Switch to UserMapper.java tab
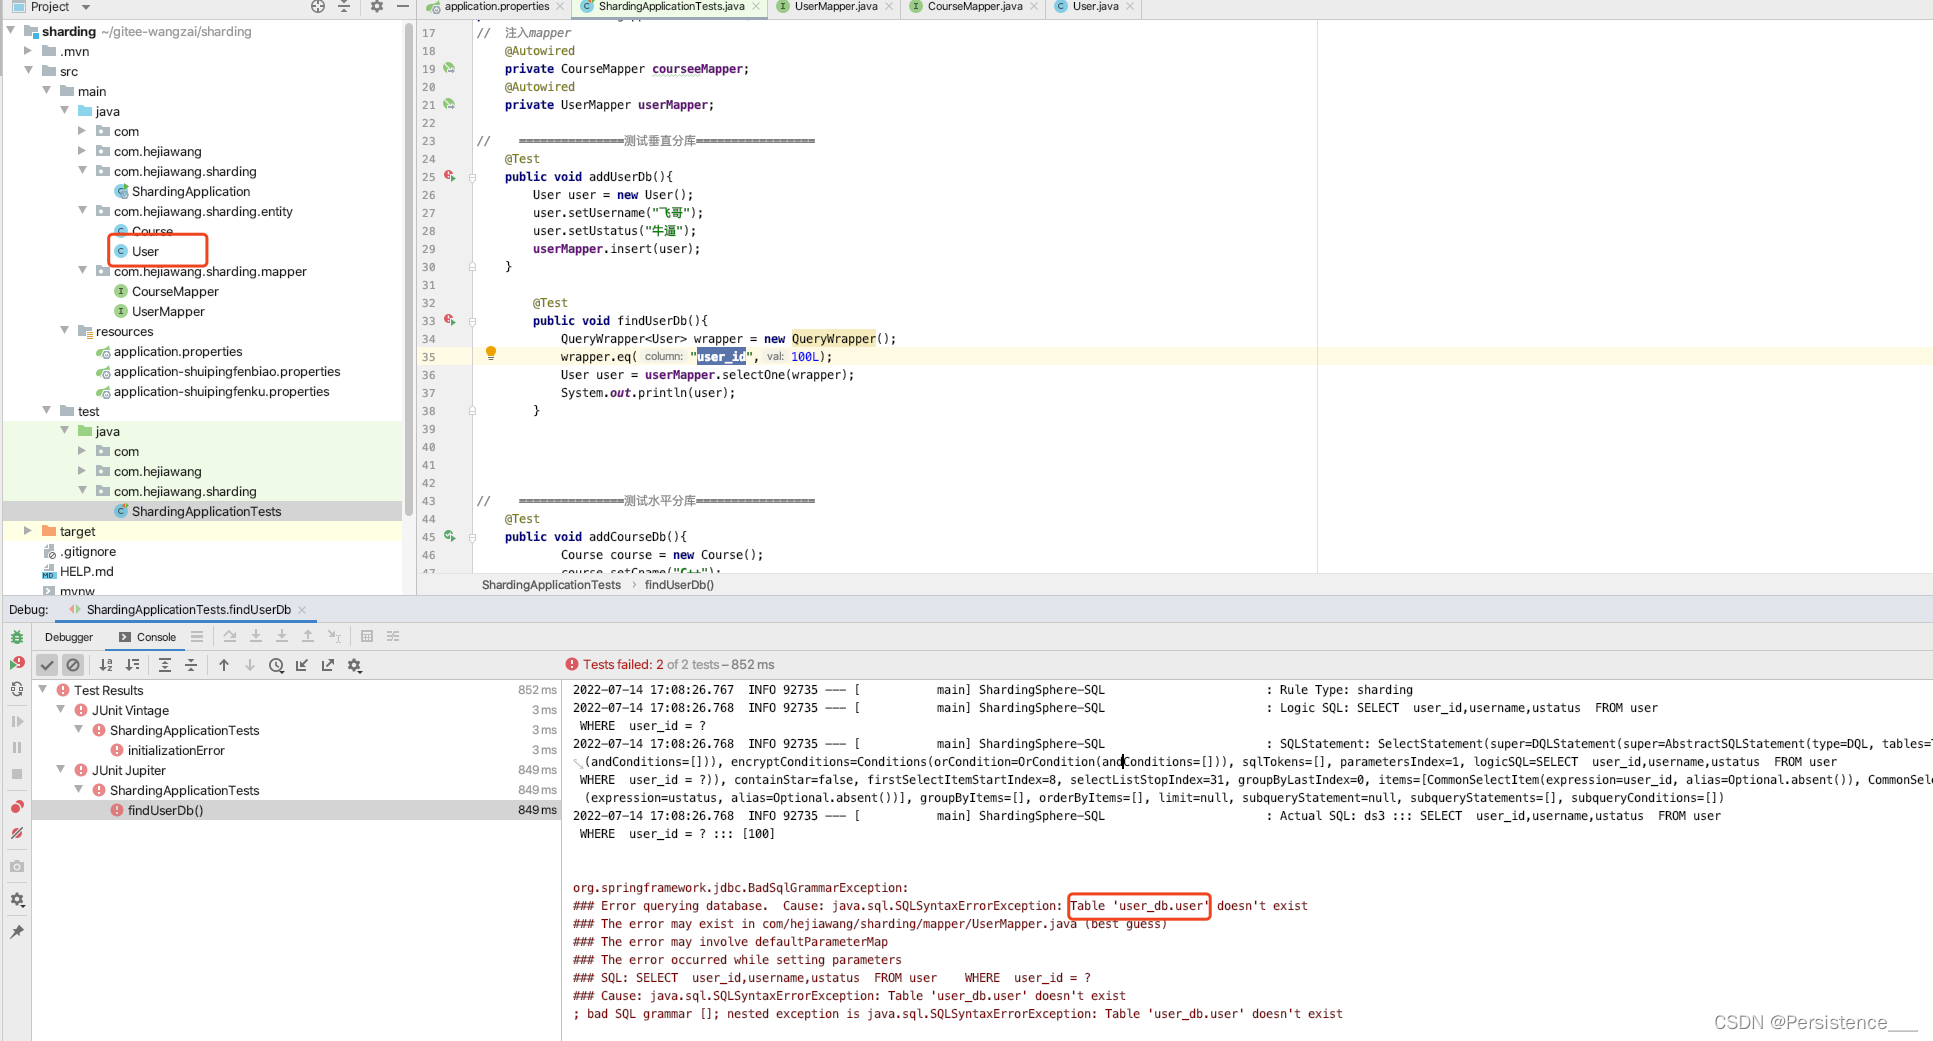This screenshot has width=1933, height=1041. 835,7
